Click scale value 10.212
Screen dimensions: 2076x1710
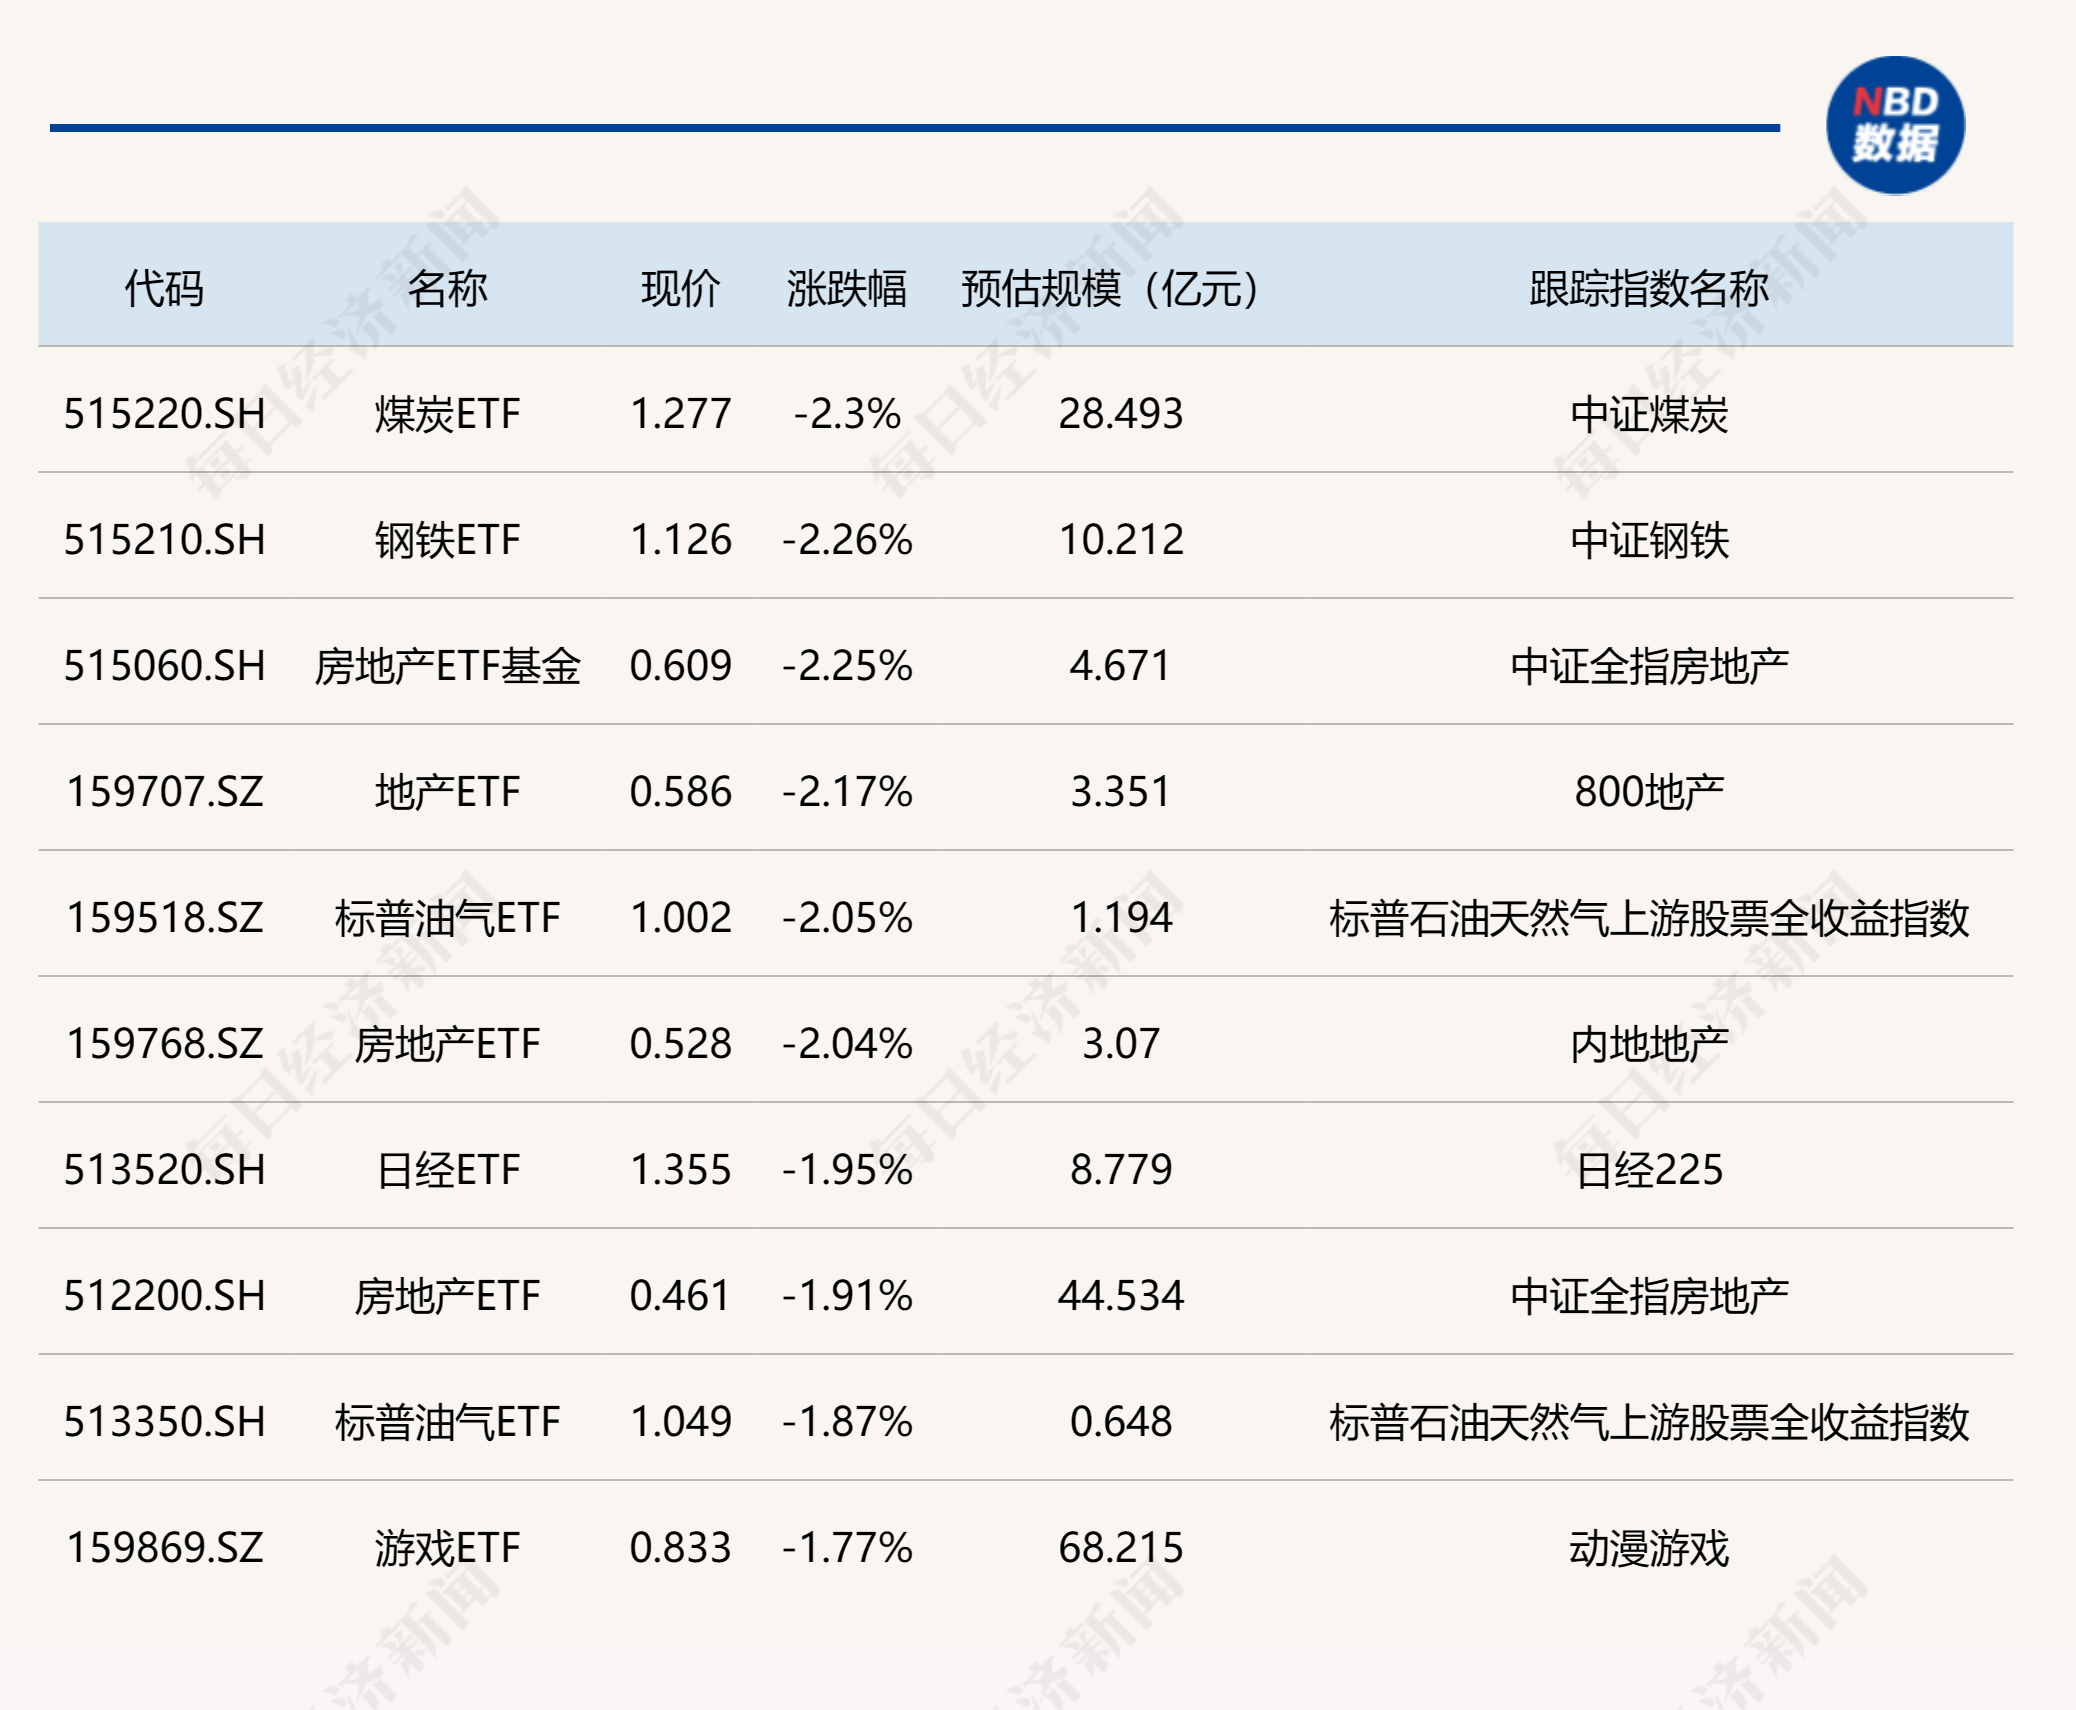(1121, 540)
